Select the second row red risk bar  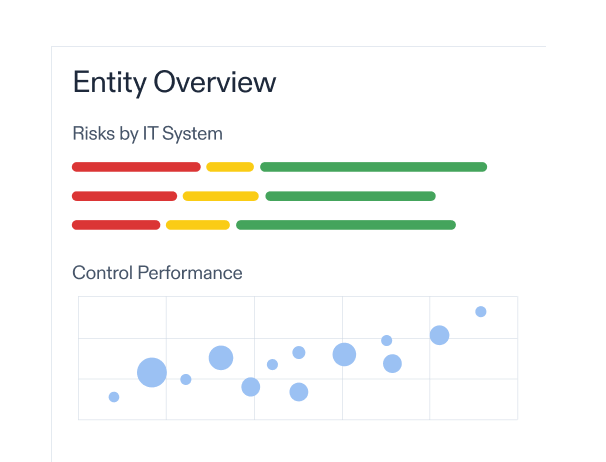coord(124,196)
